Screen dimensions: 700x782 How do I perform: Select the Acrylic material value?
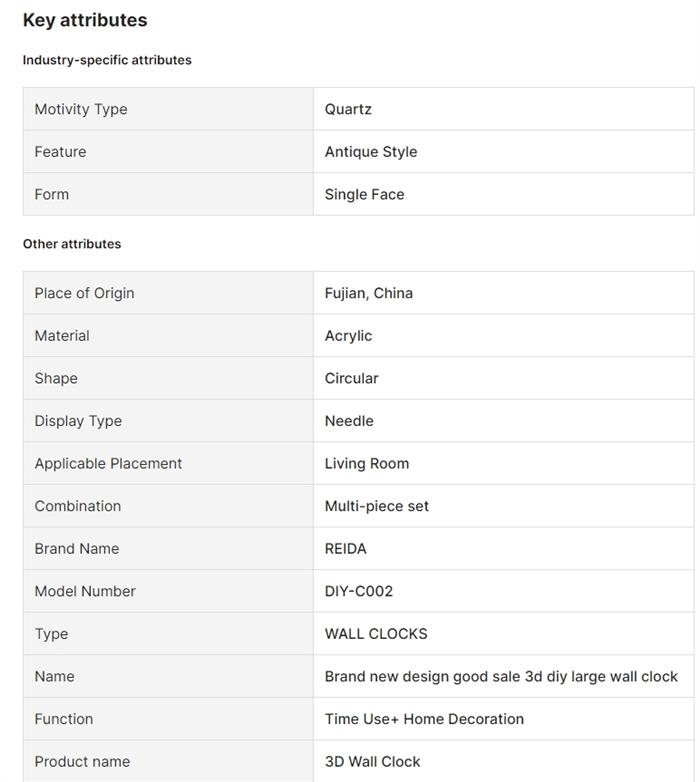tap(348, 336)
